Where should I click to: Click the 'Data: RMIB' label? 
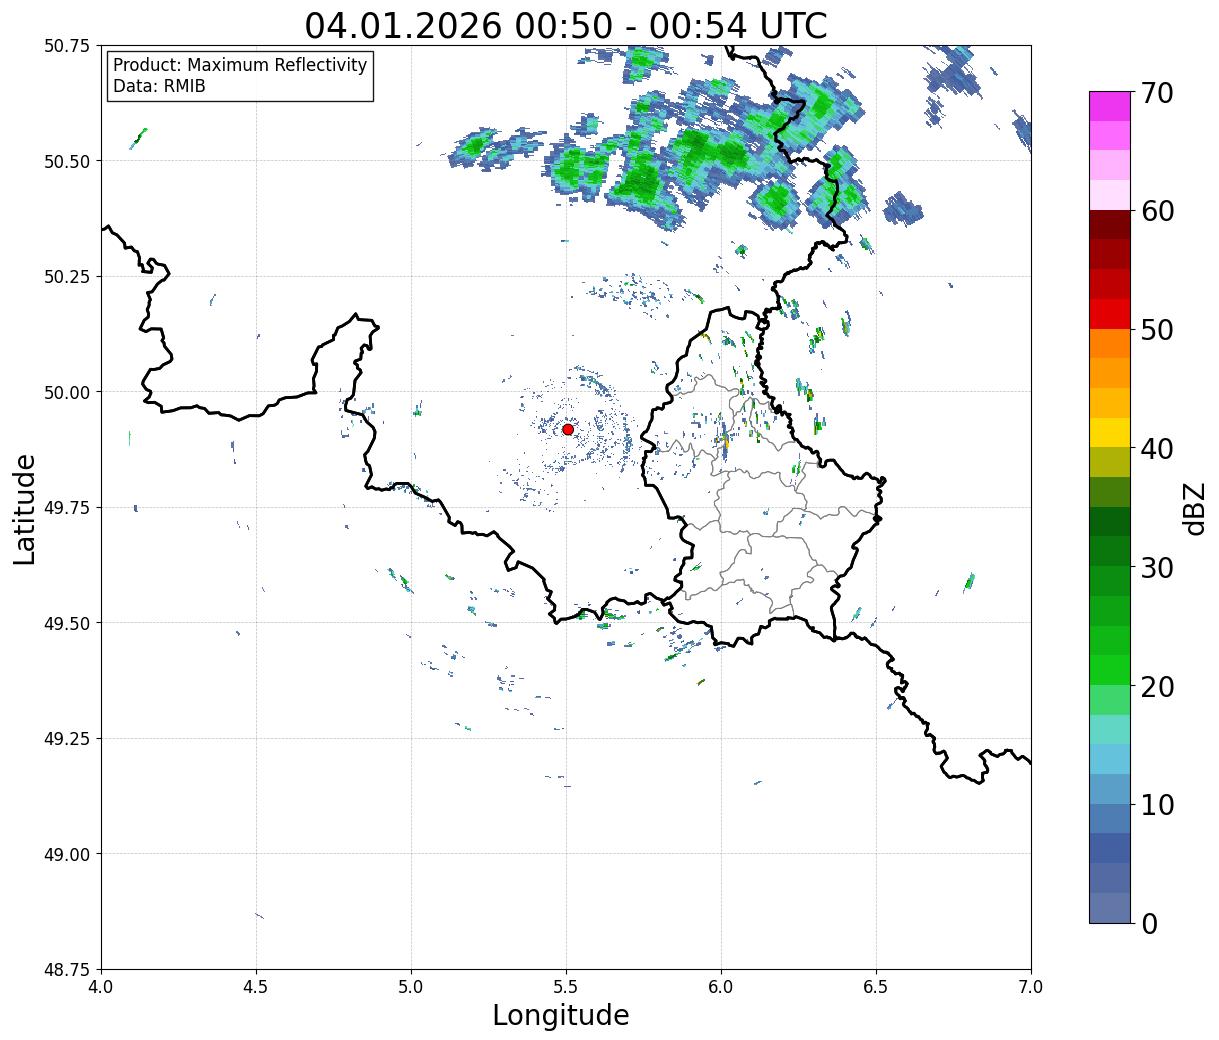coord(159,87)
